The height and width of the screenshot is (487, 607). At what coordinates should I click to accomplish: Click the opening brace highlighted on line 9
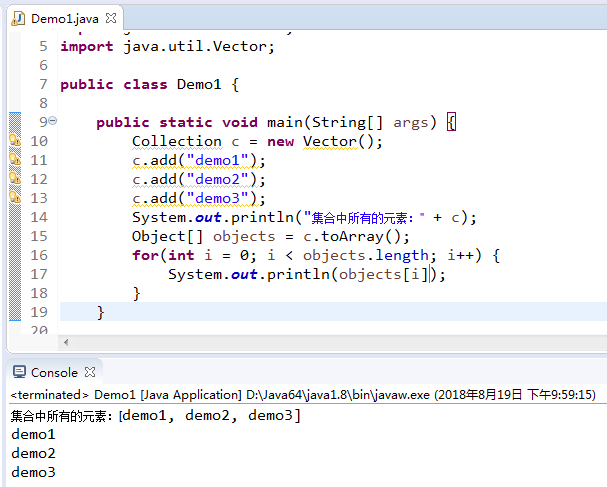[x=451, y=123]
